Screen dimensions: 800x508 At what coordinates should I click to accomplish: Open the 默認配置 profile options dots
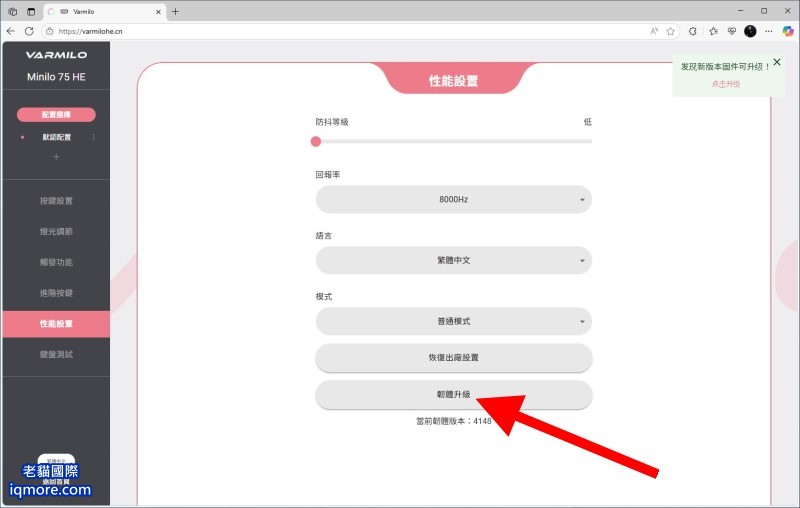pos(93,137)
